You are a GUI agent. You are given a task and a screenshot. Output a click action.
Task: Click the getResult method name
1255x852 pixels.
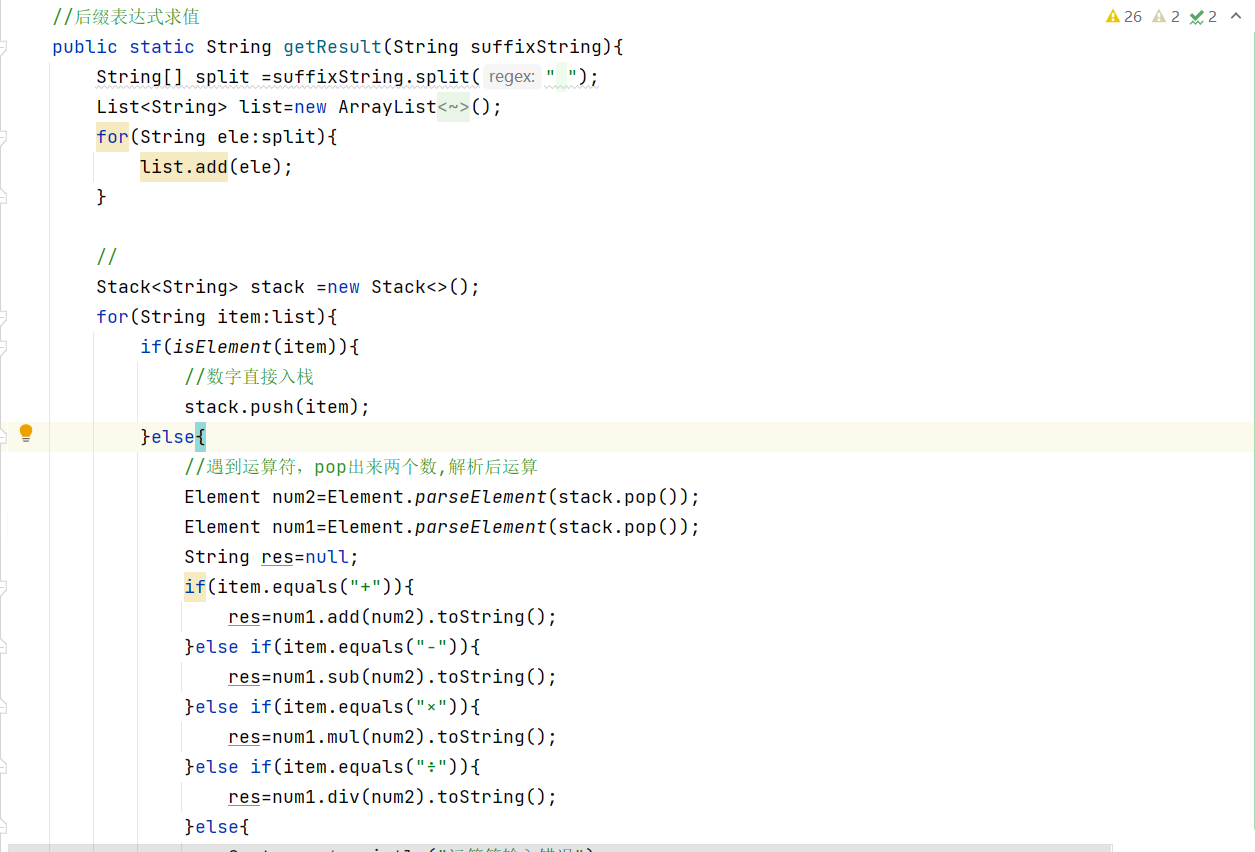click(x=332, y=47)
